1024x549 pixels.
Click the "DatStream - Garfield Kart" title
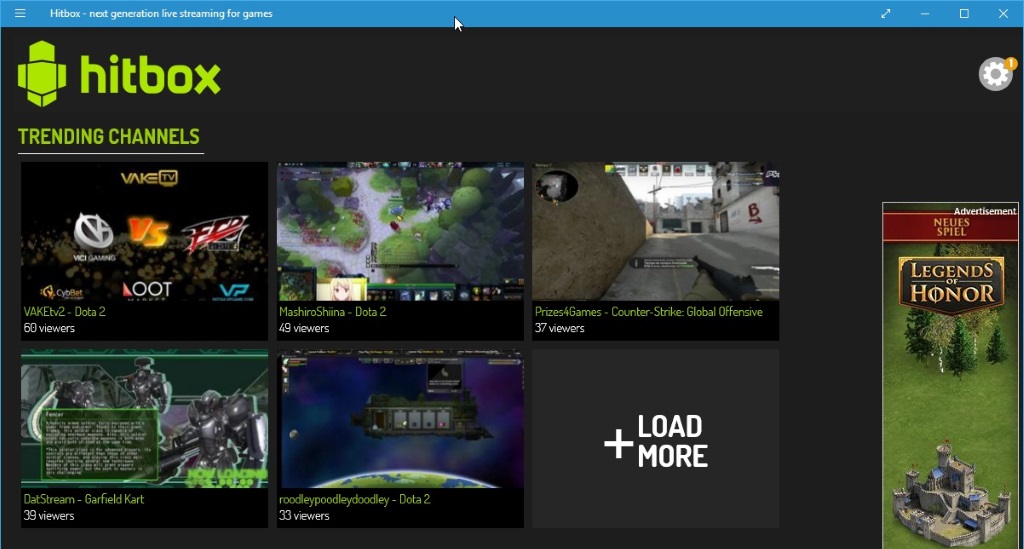coord(85,499)
